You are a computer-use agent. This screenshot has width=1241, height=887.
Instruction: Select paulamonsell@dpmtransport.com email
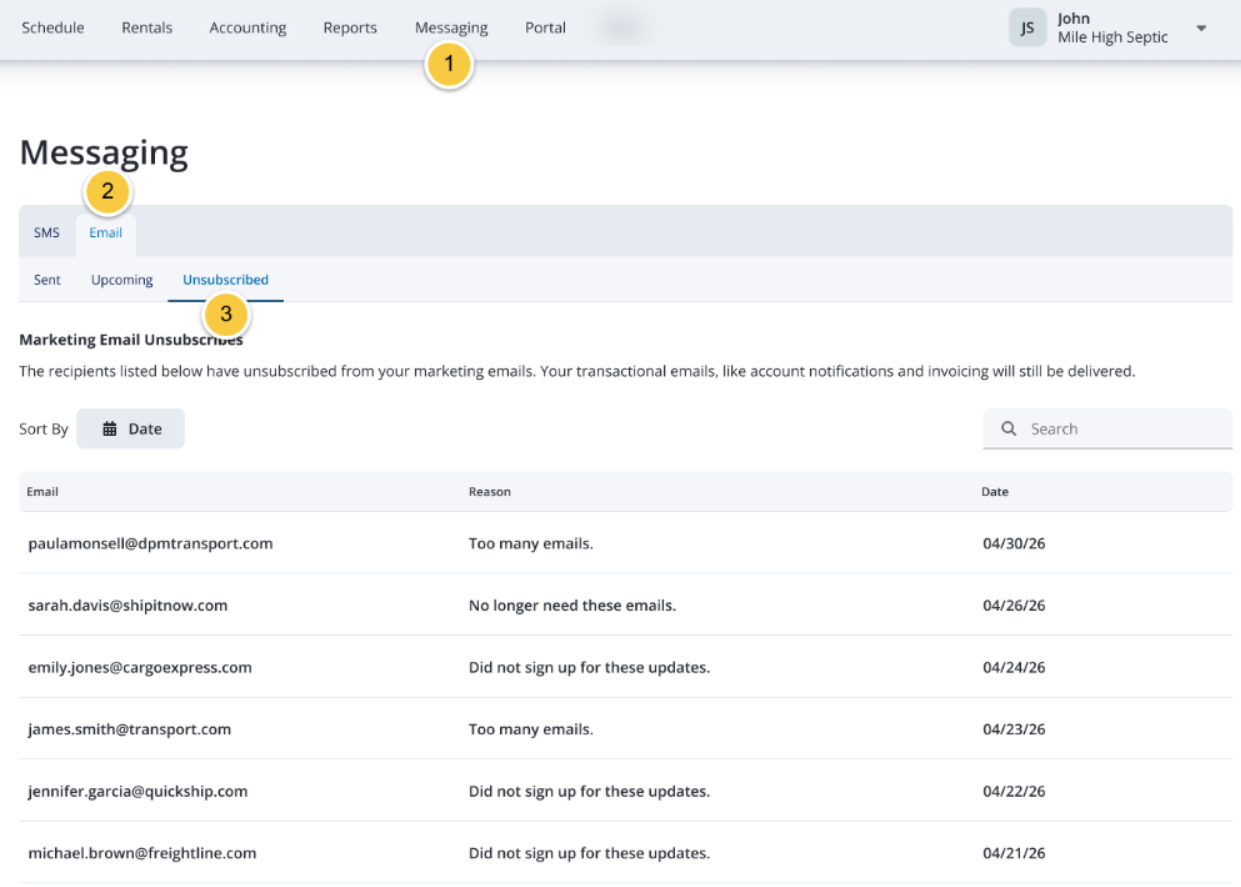150,544
